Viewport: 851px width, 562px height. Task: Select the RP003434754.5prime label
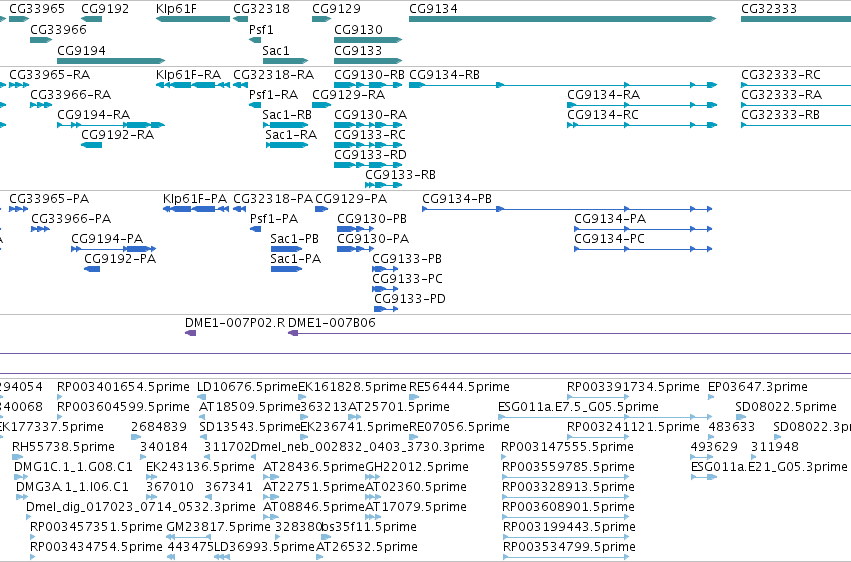[x=96, y=547]
